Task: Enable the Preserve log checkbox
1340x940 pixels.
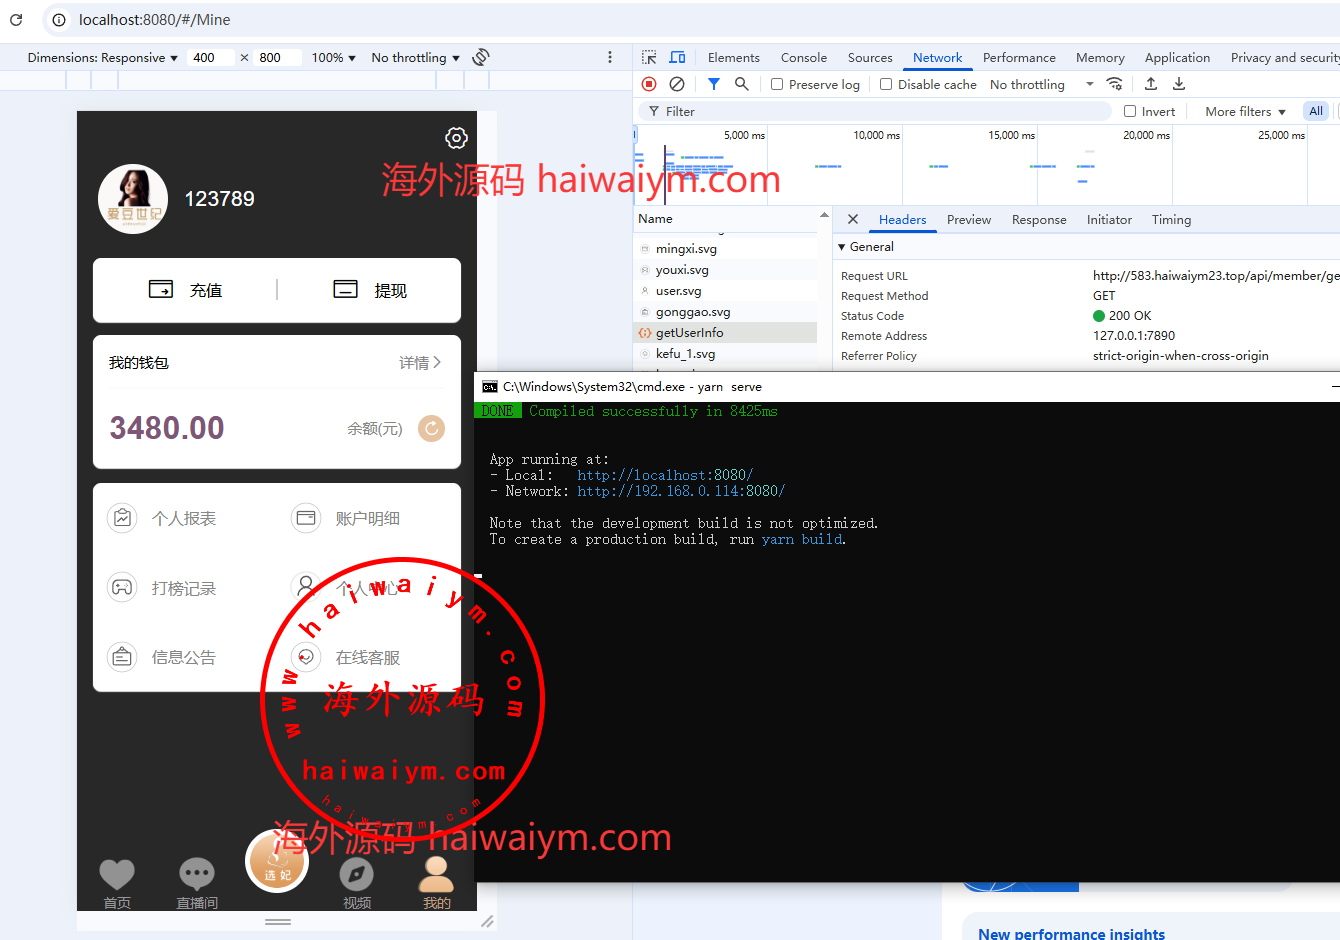Action: pos(777,85)
